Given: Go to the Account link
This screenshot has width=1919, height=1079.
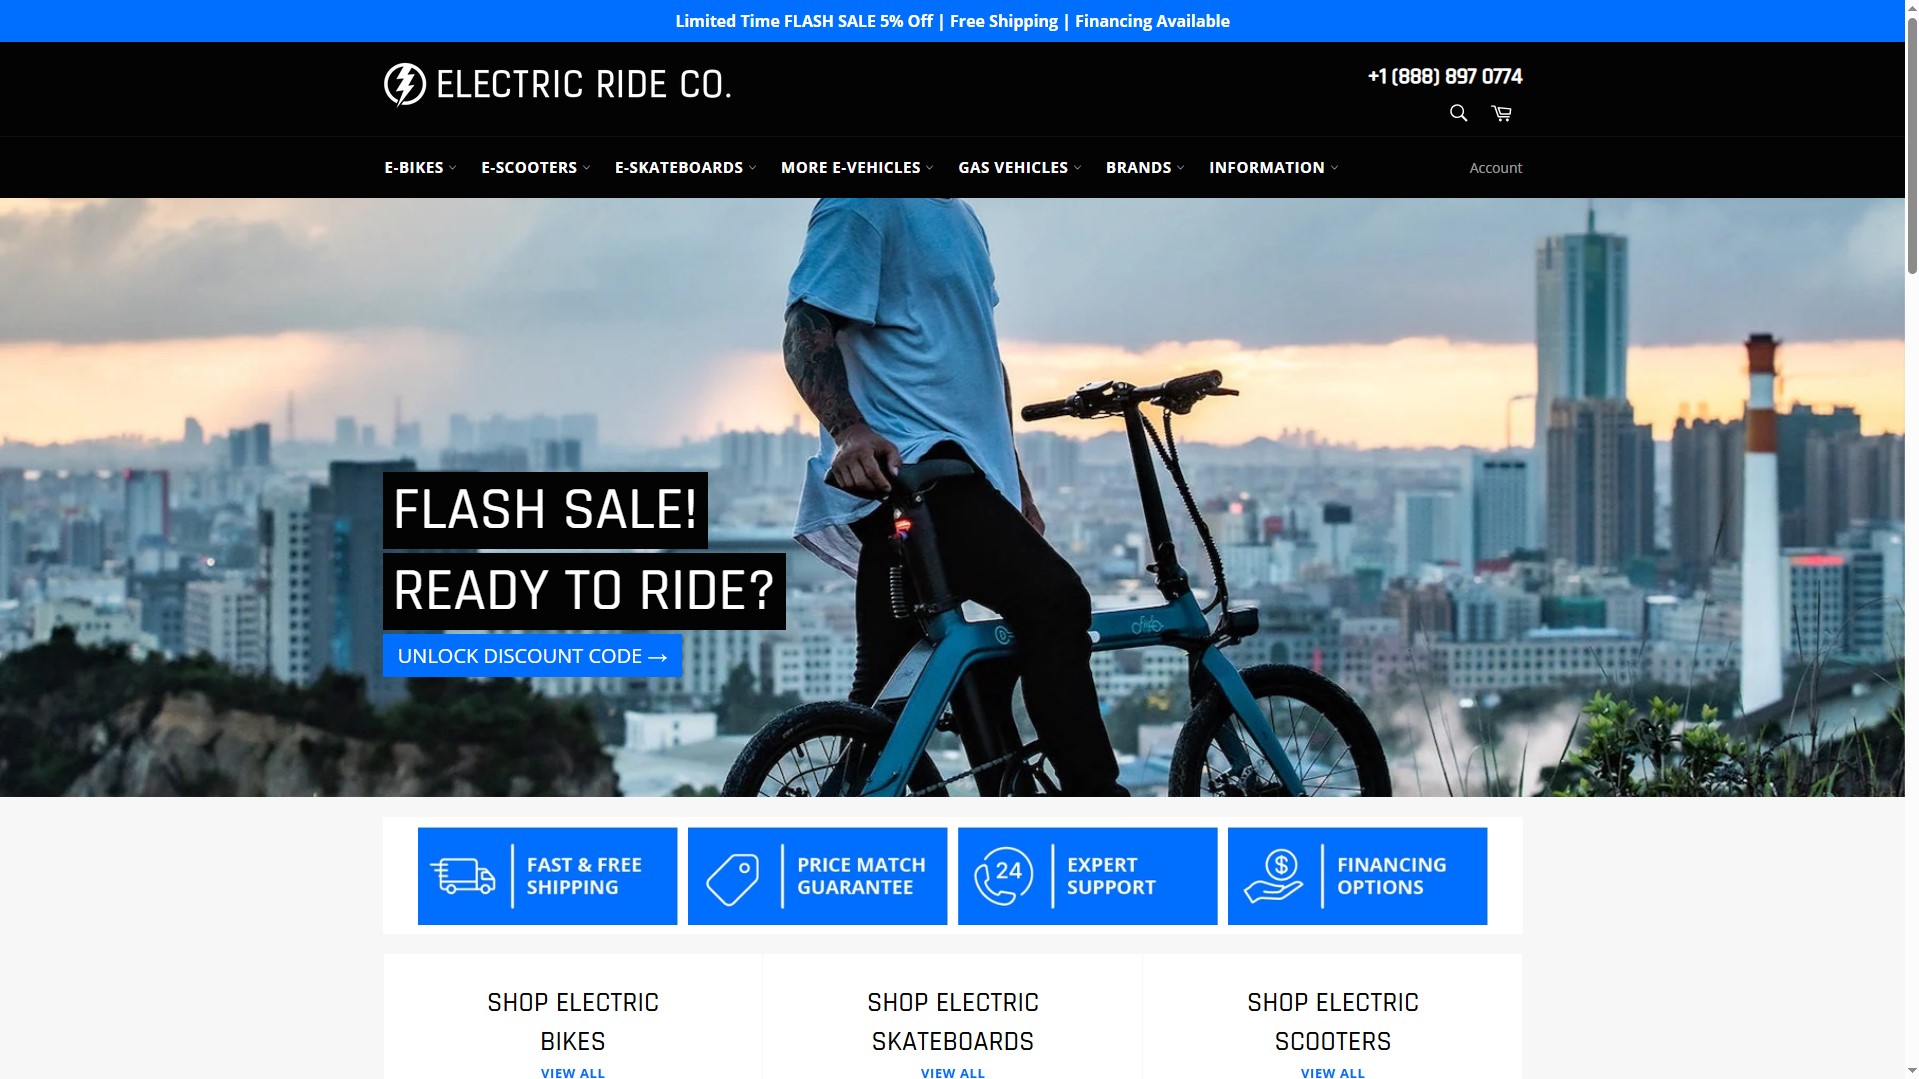Looking at the screenshot, I should coord(1495,168).
